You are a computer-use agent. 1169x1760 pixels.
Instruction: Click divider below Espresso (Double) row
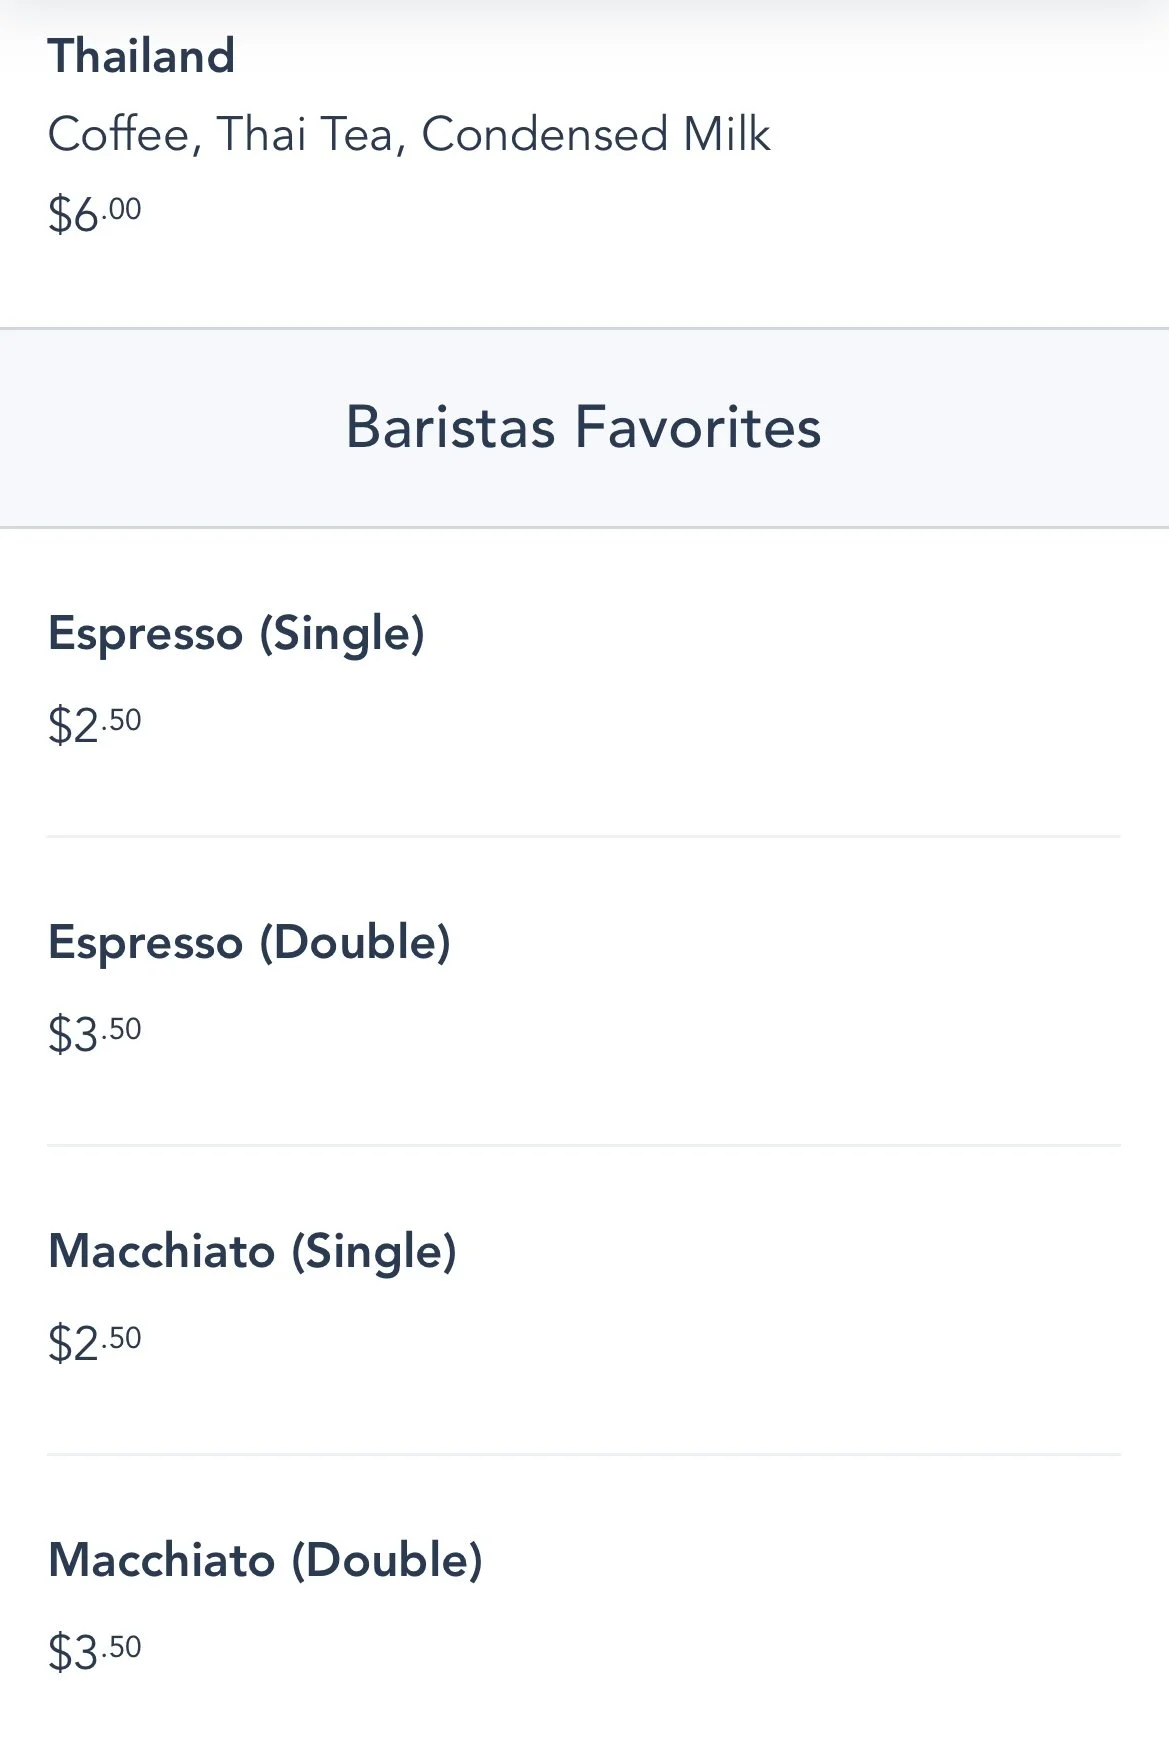[584, 1146]
